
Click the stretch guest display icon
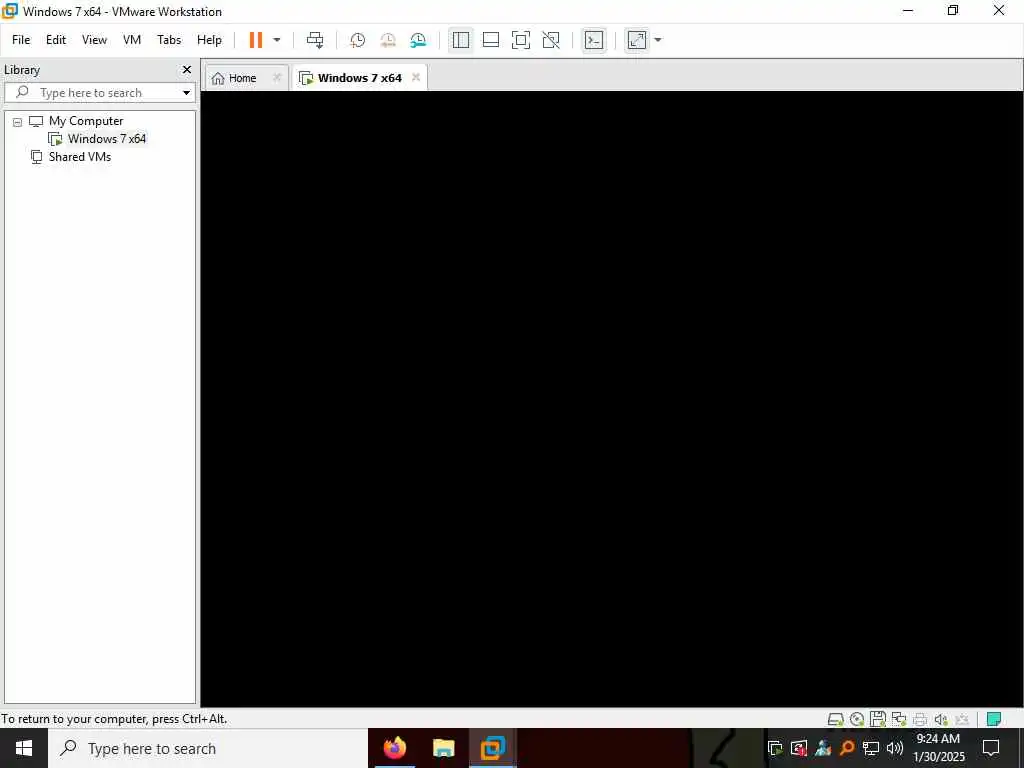tap(637, 40)
